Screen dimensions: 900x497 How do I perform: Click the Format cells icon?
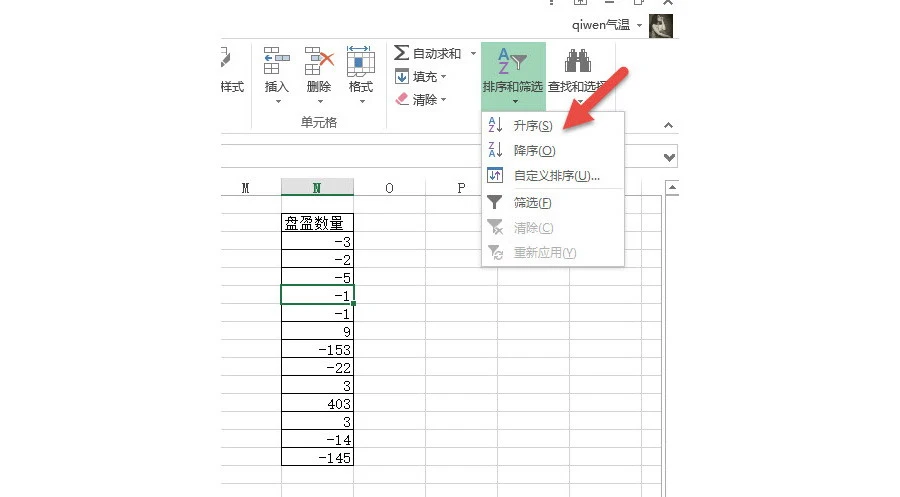click(x=360, y=61)
